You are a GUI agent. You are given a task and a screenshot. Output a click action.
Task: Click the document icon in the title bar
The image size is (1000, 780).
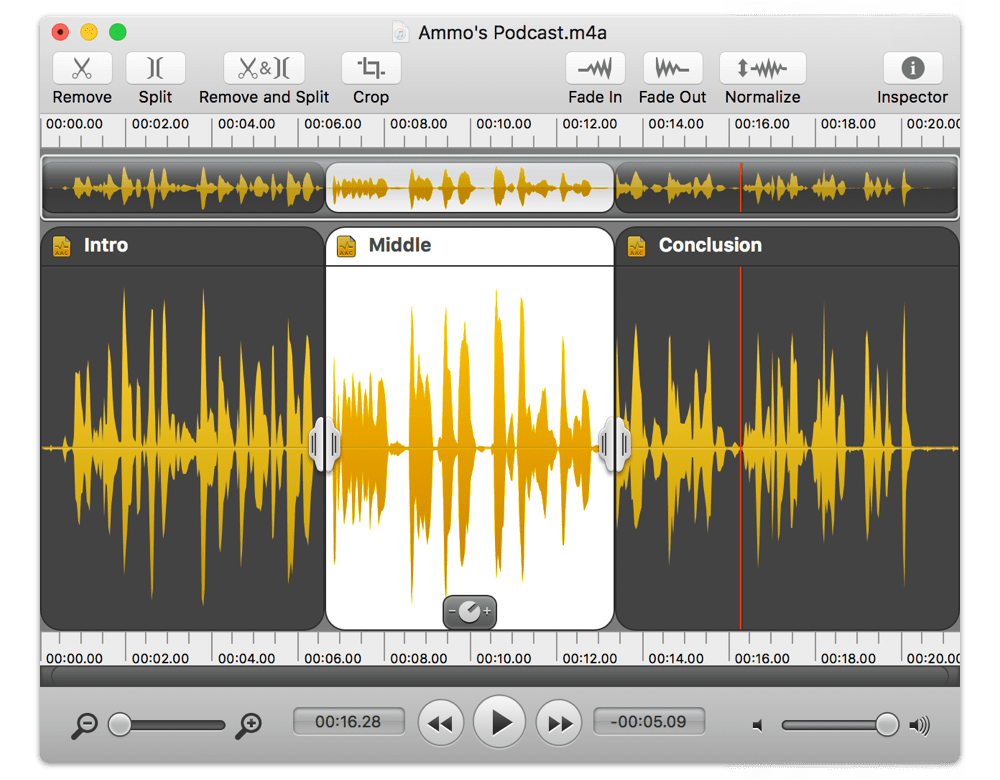(x=401, y=33)
